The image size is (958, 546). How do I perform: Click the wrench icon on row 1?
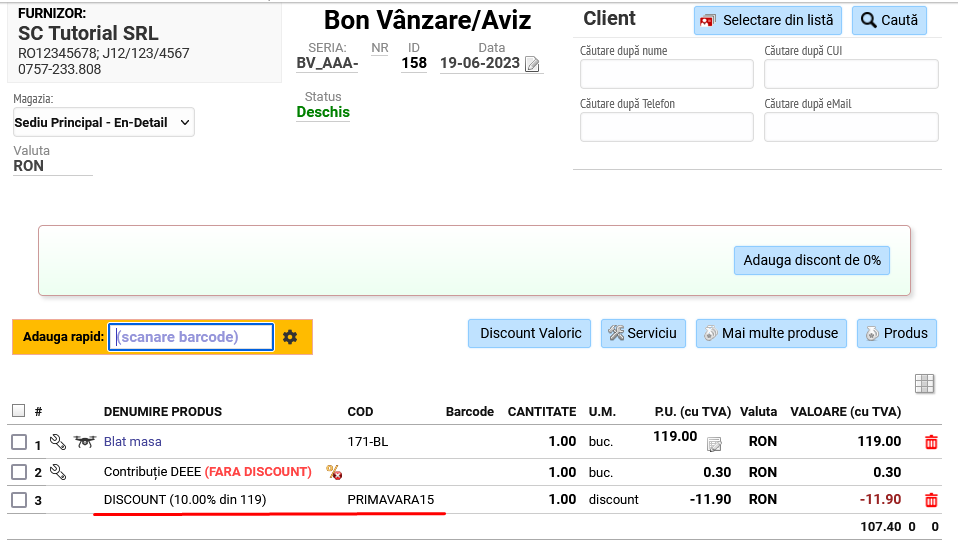pos(58,441)
